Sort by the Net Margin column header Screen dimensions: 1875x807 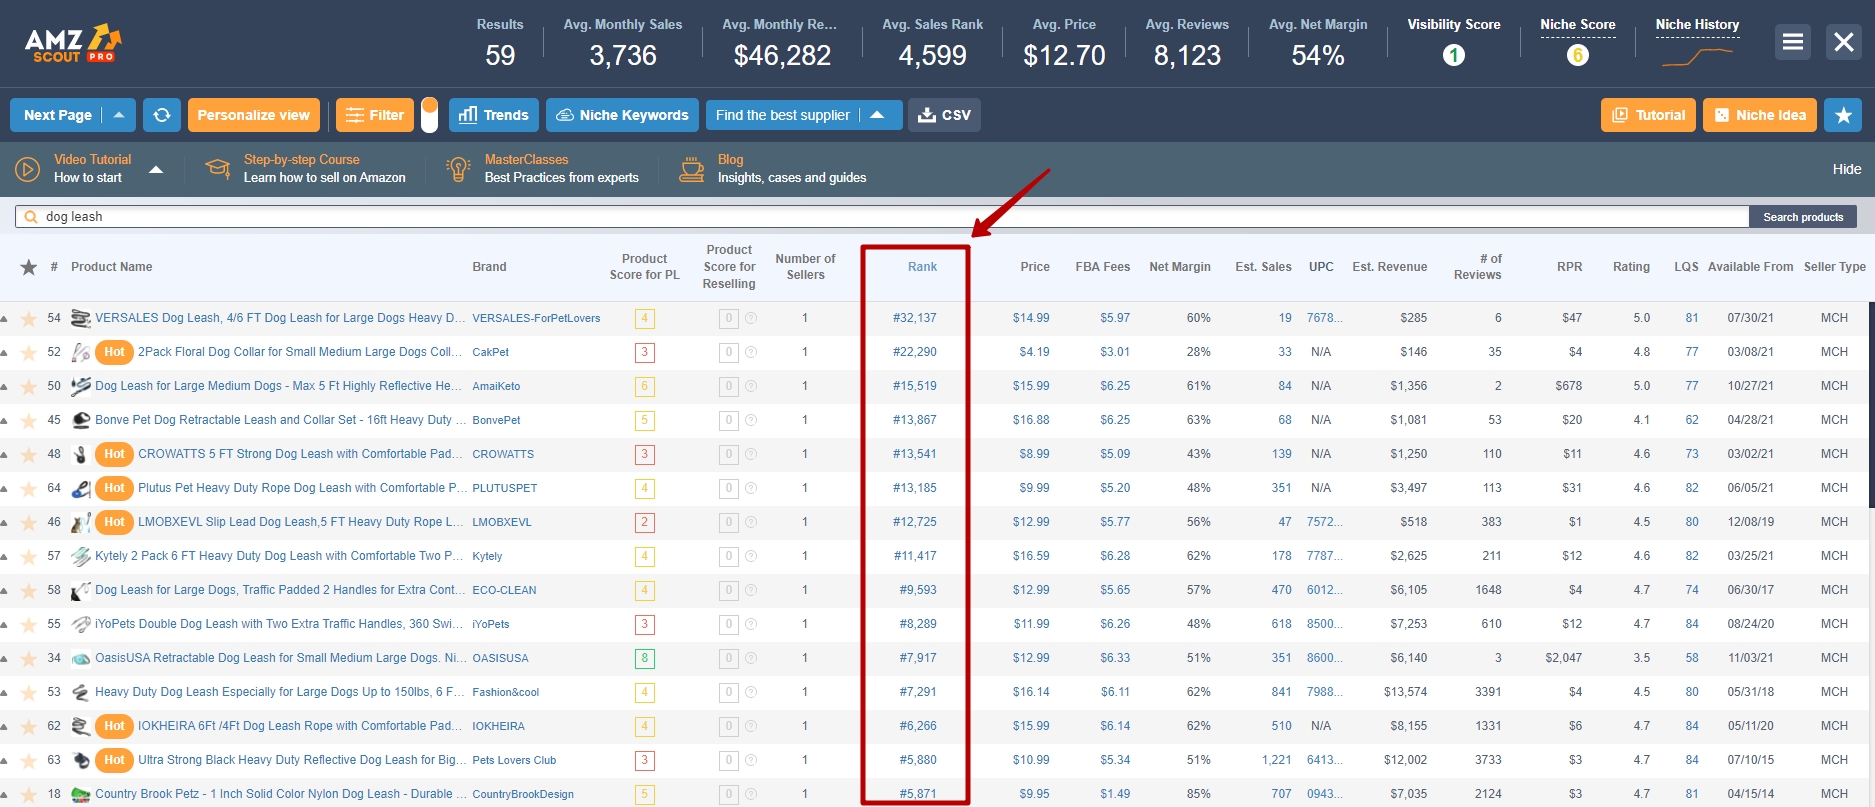pyautogui.click(x=1180, y=267)
